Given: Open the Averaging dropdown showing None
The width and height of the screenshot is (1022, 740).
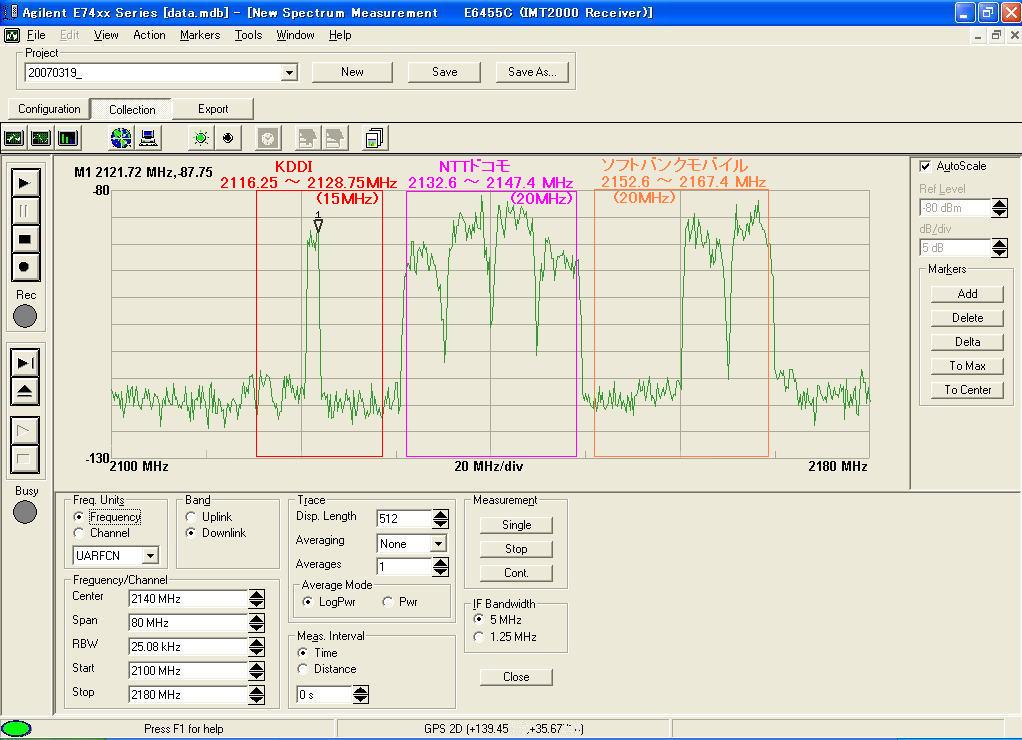Looking at the screenshot, I should pyautogui.click(x=439, y=543).
